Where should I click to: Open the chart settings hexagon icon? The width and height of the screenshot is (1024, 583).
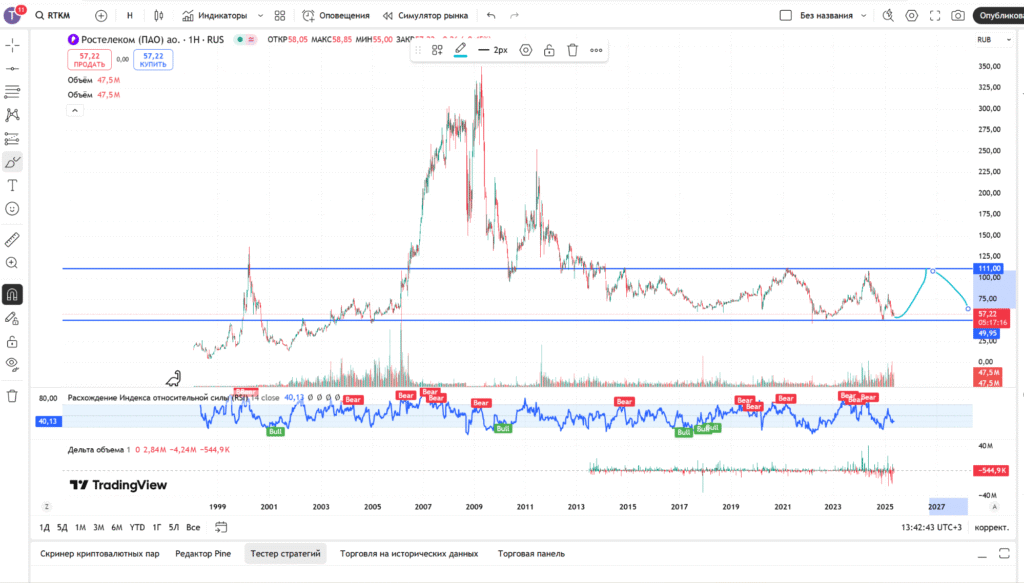[x=912, y=15]
